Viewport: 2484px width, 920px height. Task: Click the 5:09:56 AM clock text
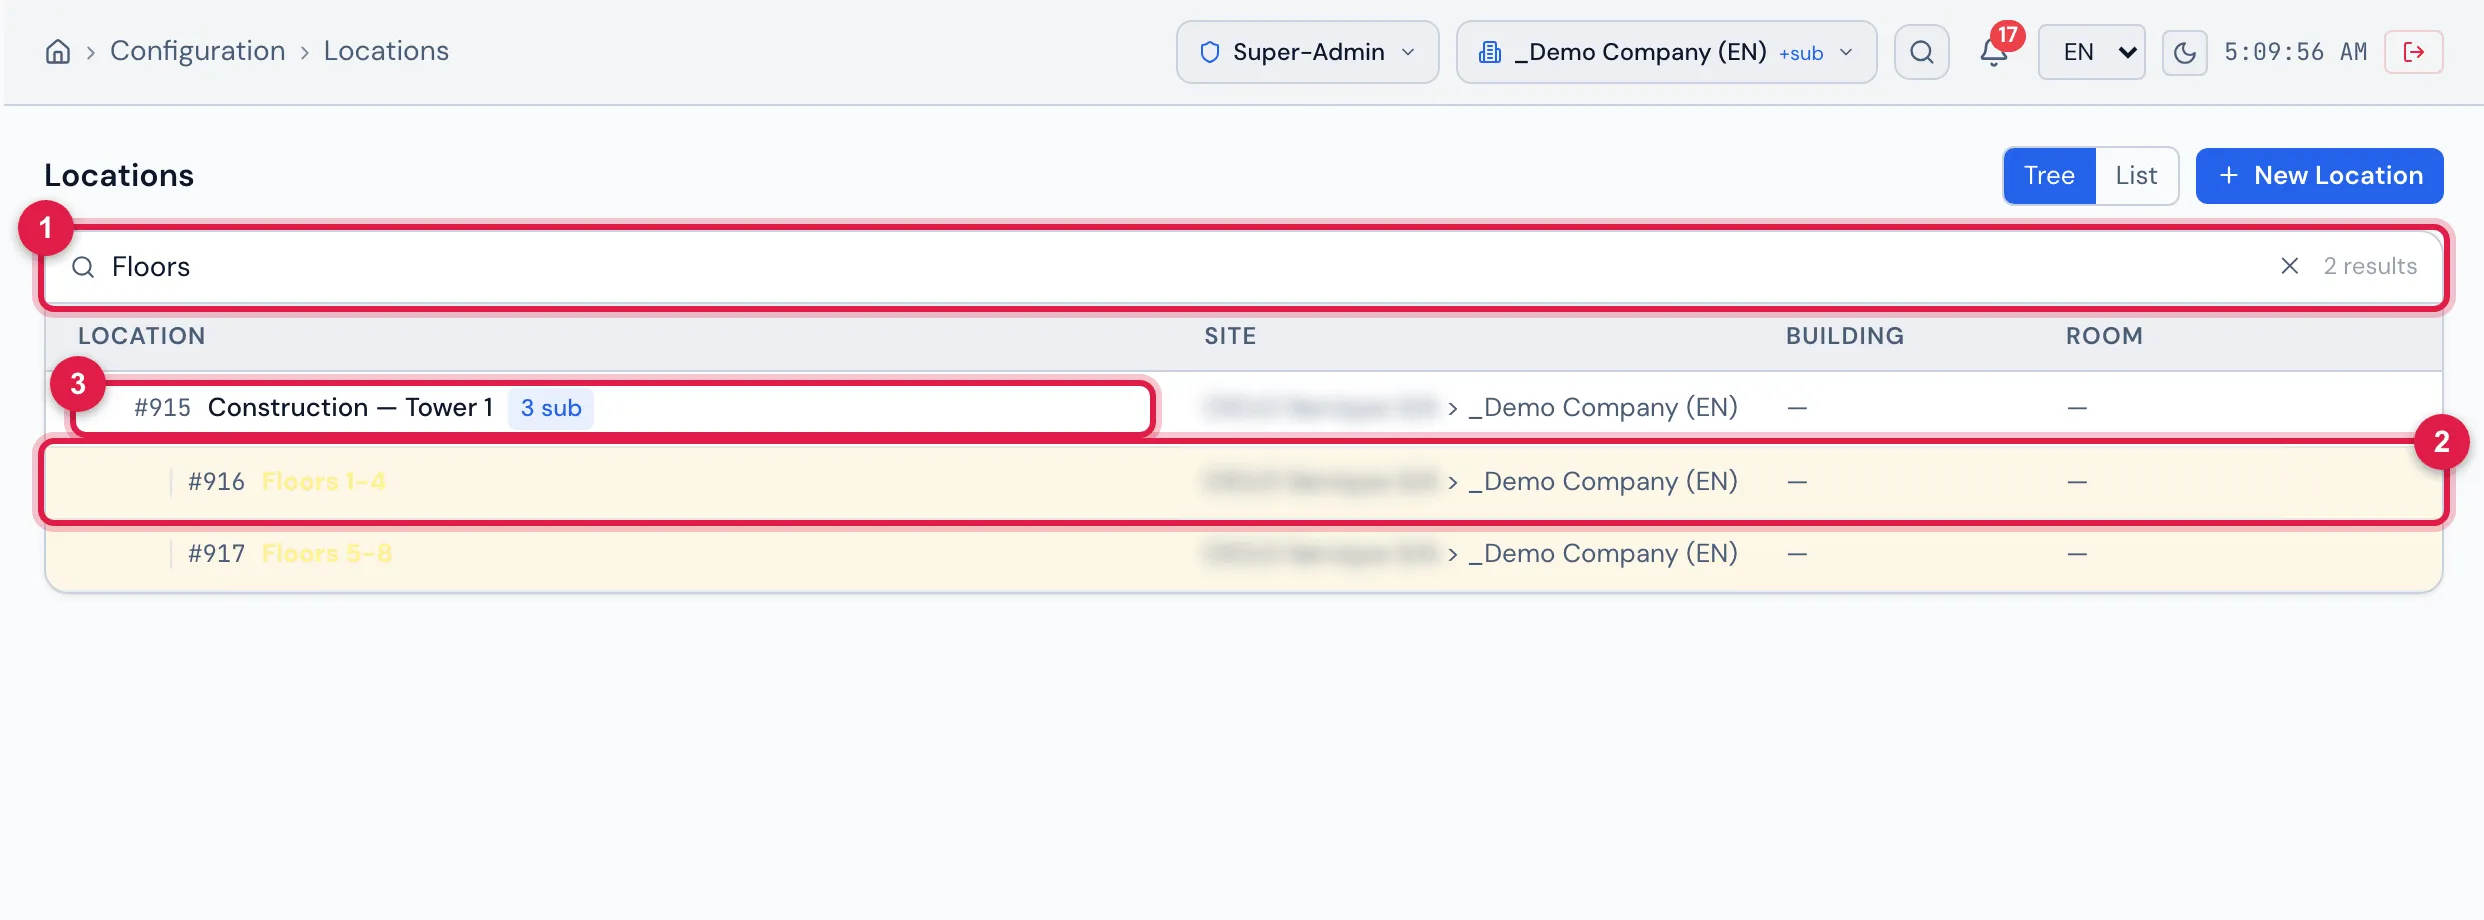pos(2295,52)
